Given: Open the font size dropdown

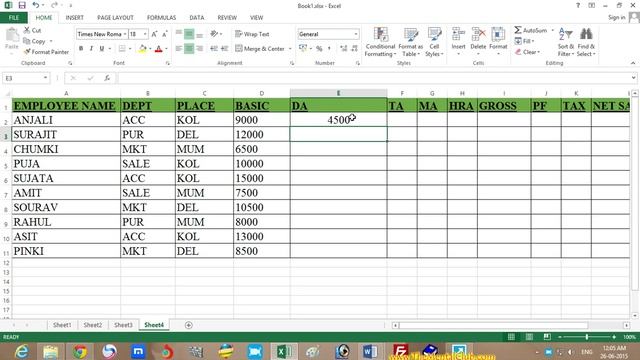Looking at the screenshot, I should (145, 34).
